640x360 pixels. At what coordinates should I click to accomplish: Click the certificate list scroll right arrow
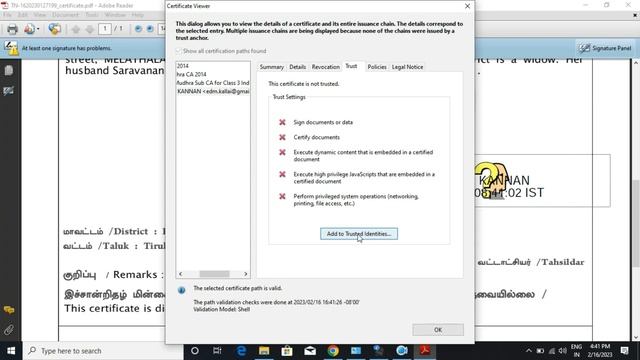click(x=246, y=274)
